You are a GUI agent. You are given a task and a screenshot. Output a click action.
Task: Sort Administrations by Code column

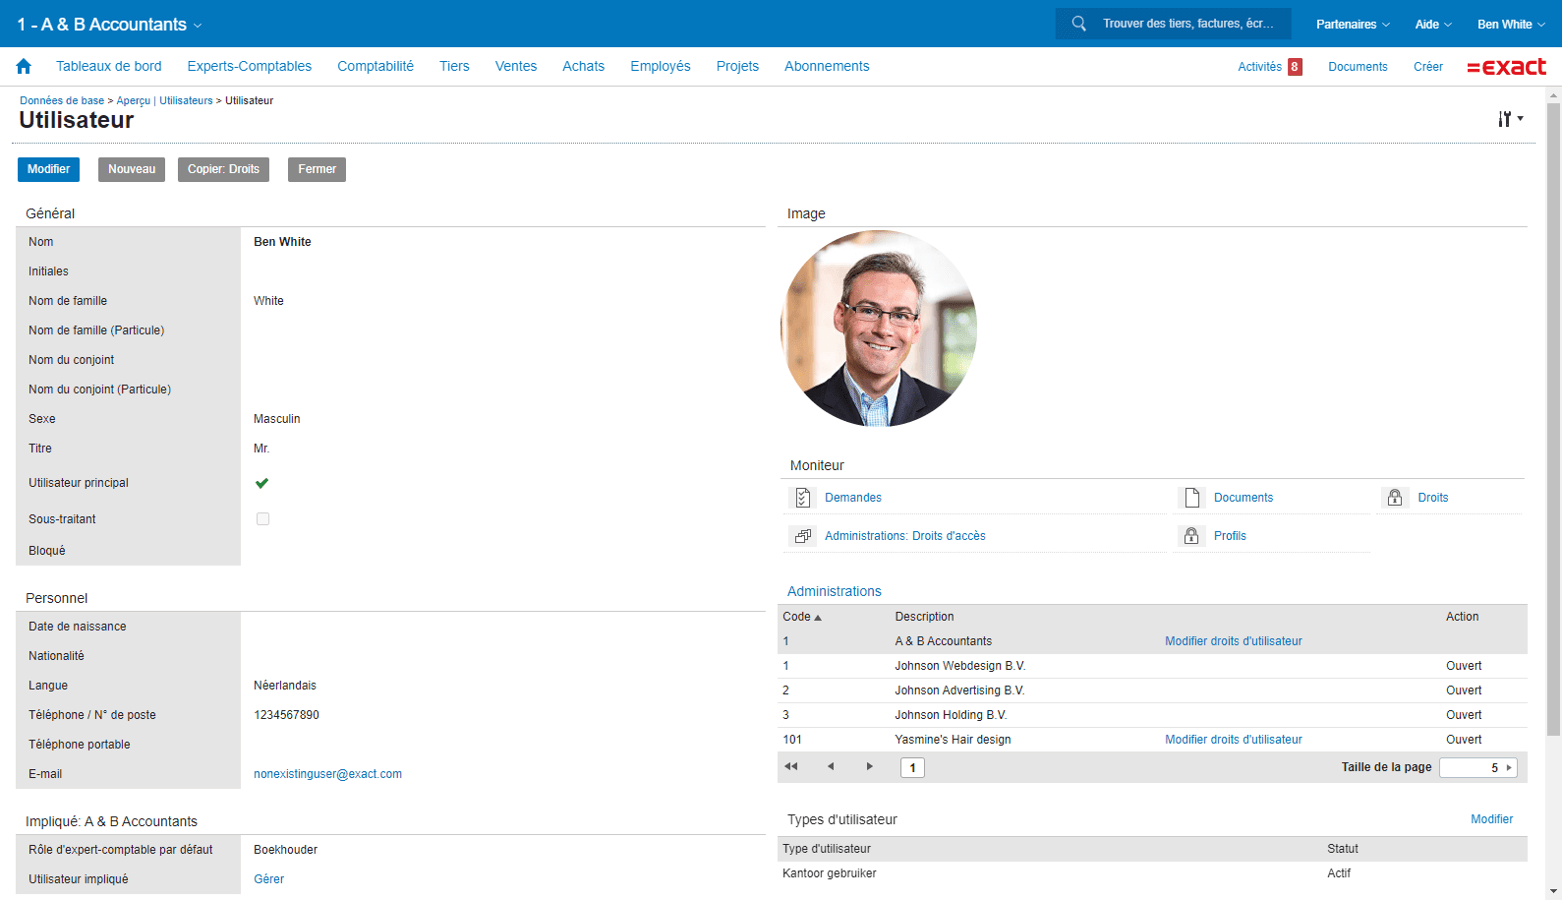point(802,617)
